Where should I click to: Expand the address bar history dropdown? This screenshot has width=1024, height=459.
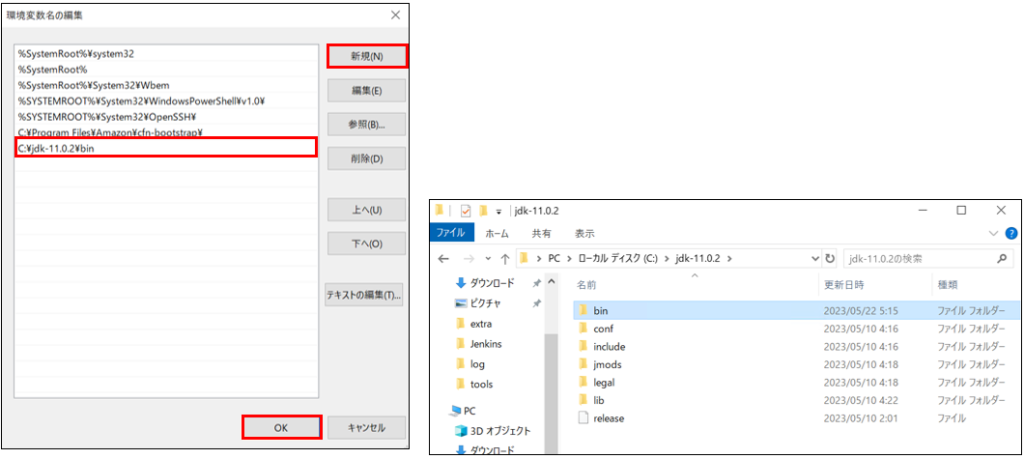click(x=815, y=258)
